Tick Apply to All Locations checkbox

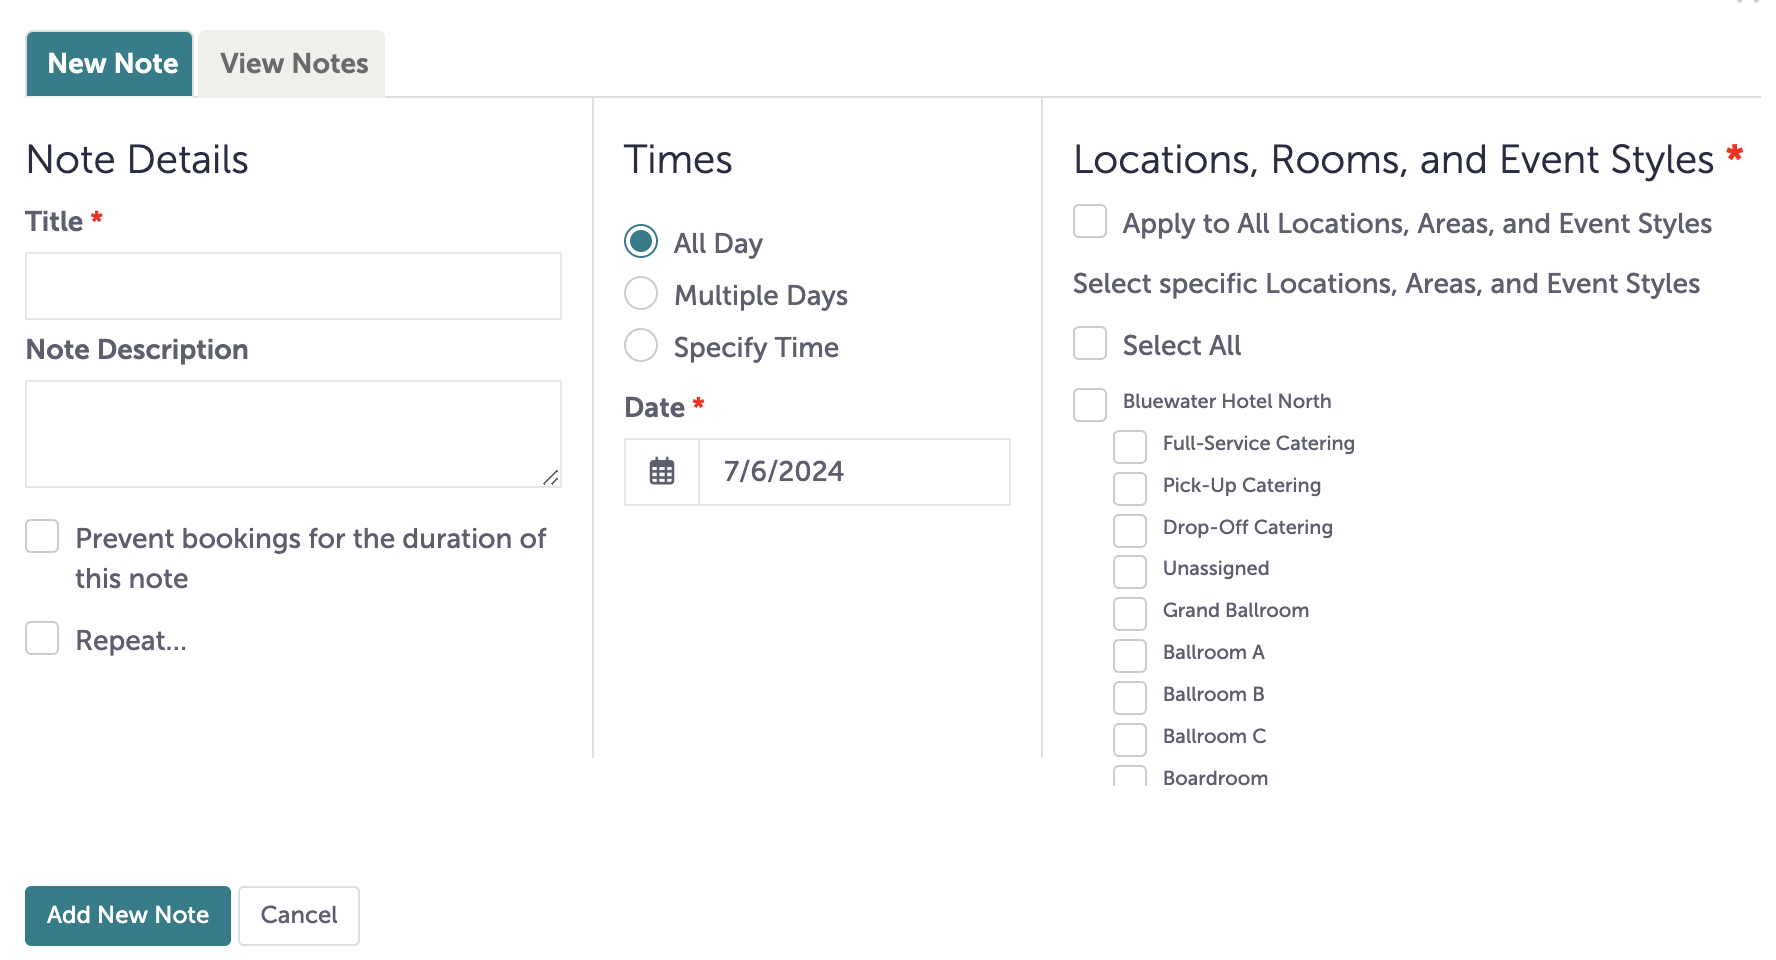click(x=1090, y=222)
